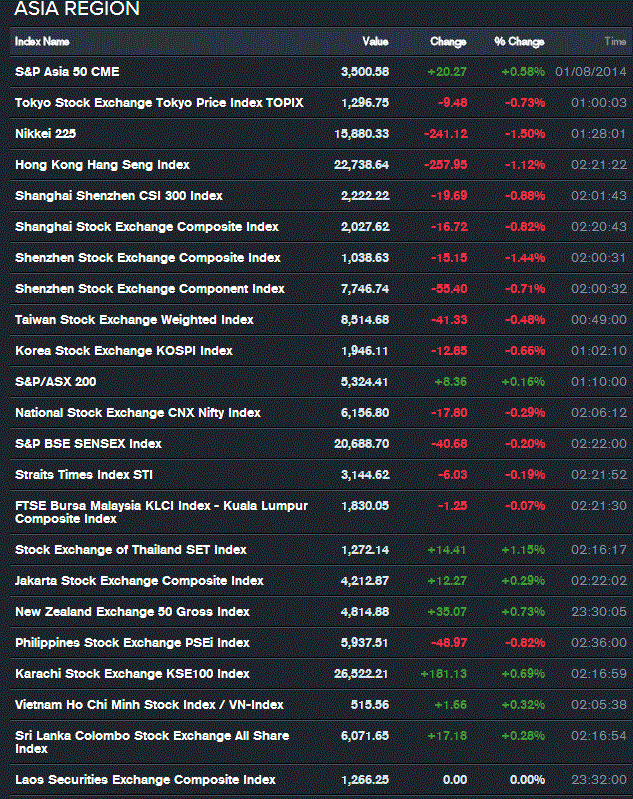Open National Stock Exchange CNX Nifty Index
Image resolution: width=633 pixels, height=799 pixels.
(138, 413)
